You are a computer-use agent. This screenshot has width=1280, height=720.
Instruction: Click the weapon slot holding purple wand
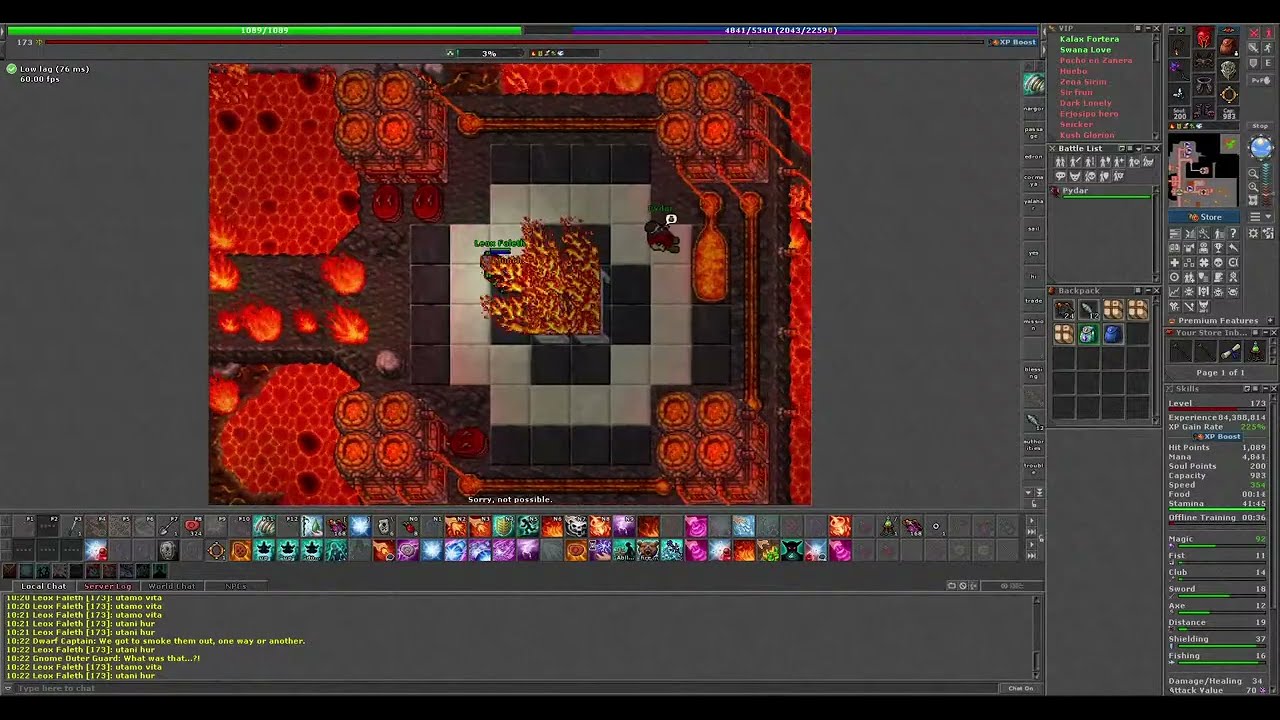click(x=1179, y=70)
